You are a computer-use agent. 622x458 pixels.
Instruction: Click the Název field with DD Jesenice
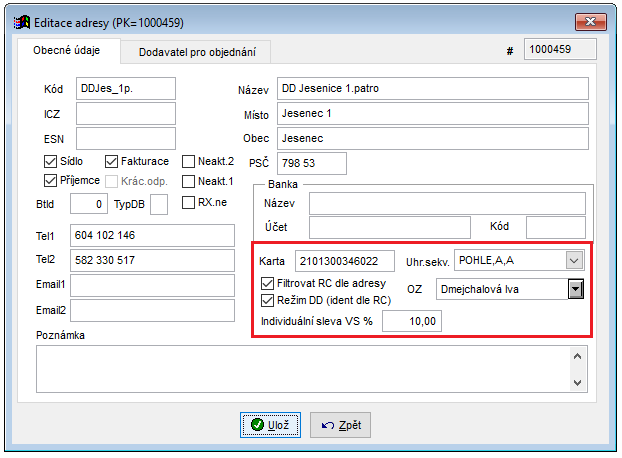pyautogui.click(x=432, y=88)
